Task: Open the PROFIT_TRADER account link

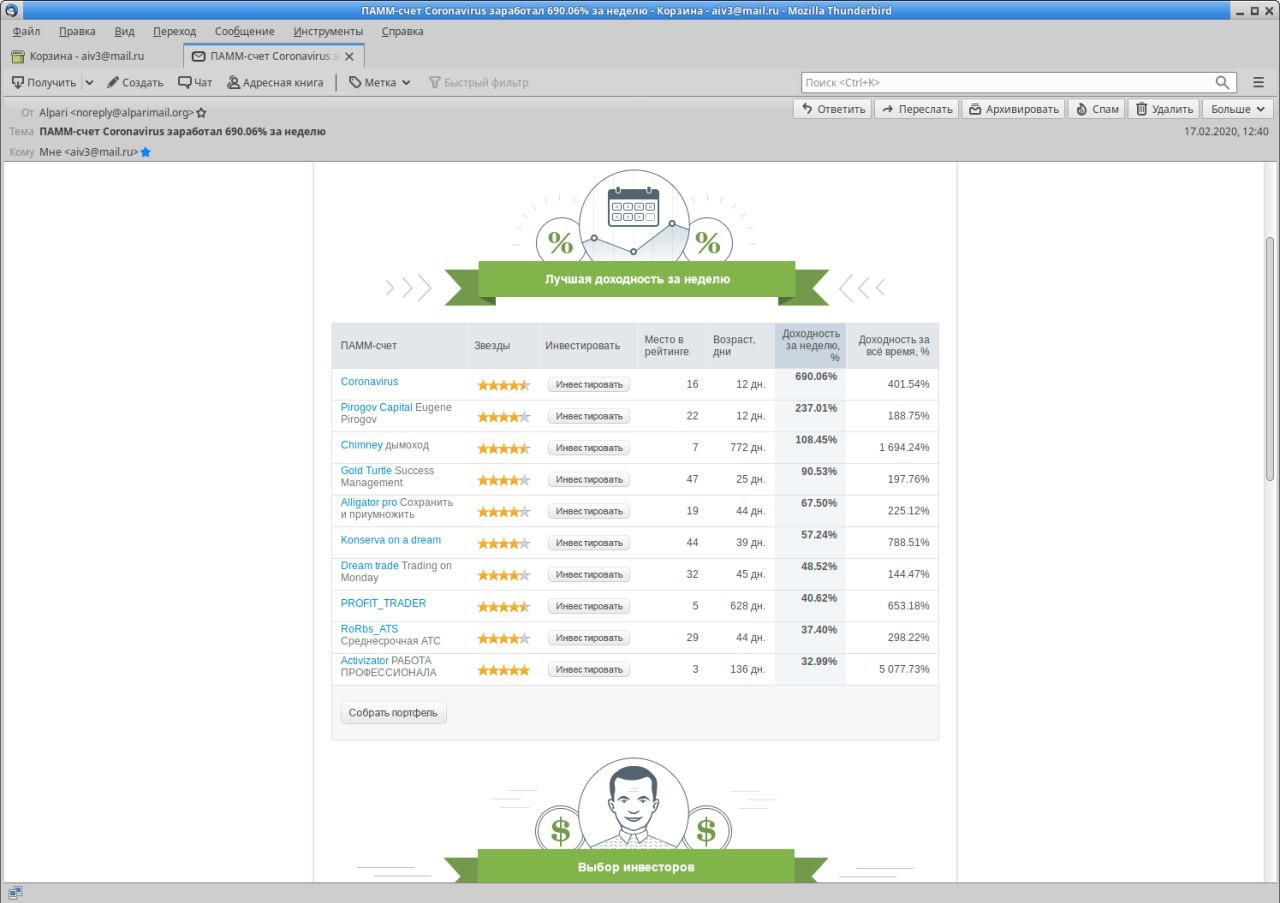Action: (383, 603)
